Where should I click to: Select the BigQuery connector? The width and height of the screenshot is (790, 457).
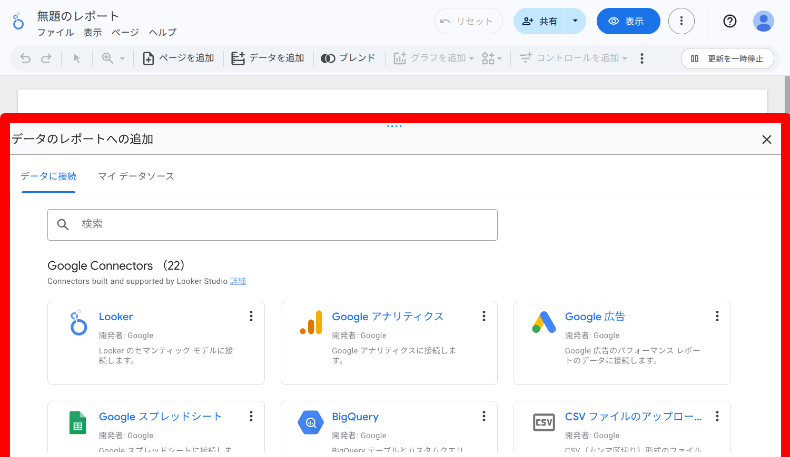pos(389,427)
